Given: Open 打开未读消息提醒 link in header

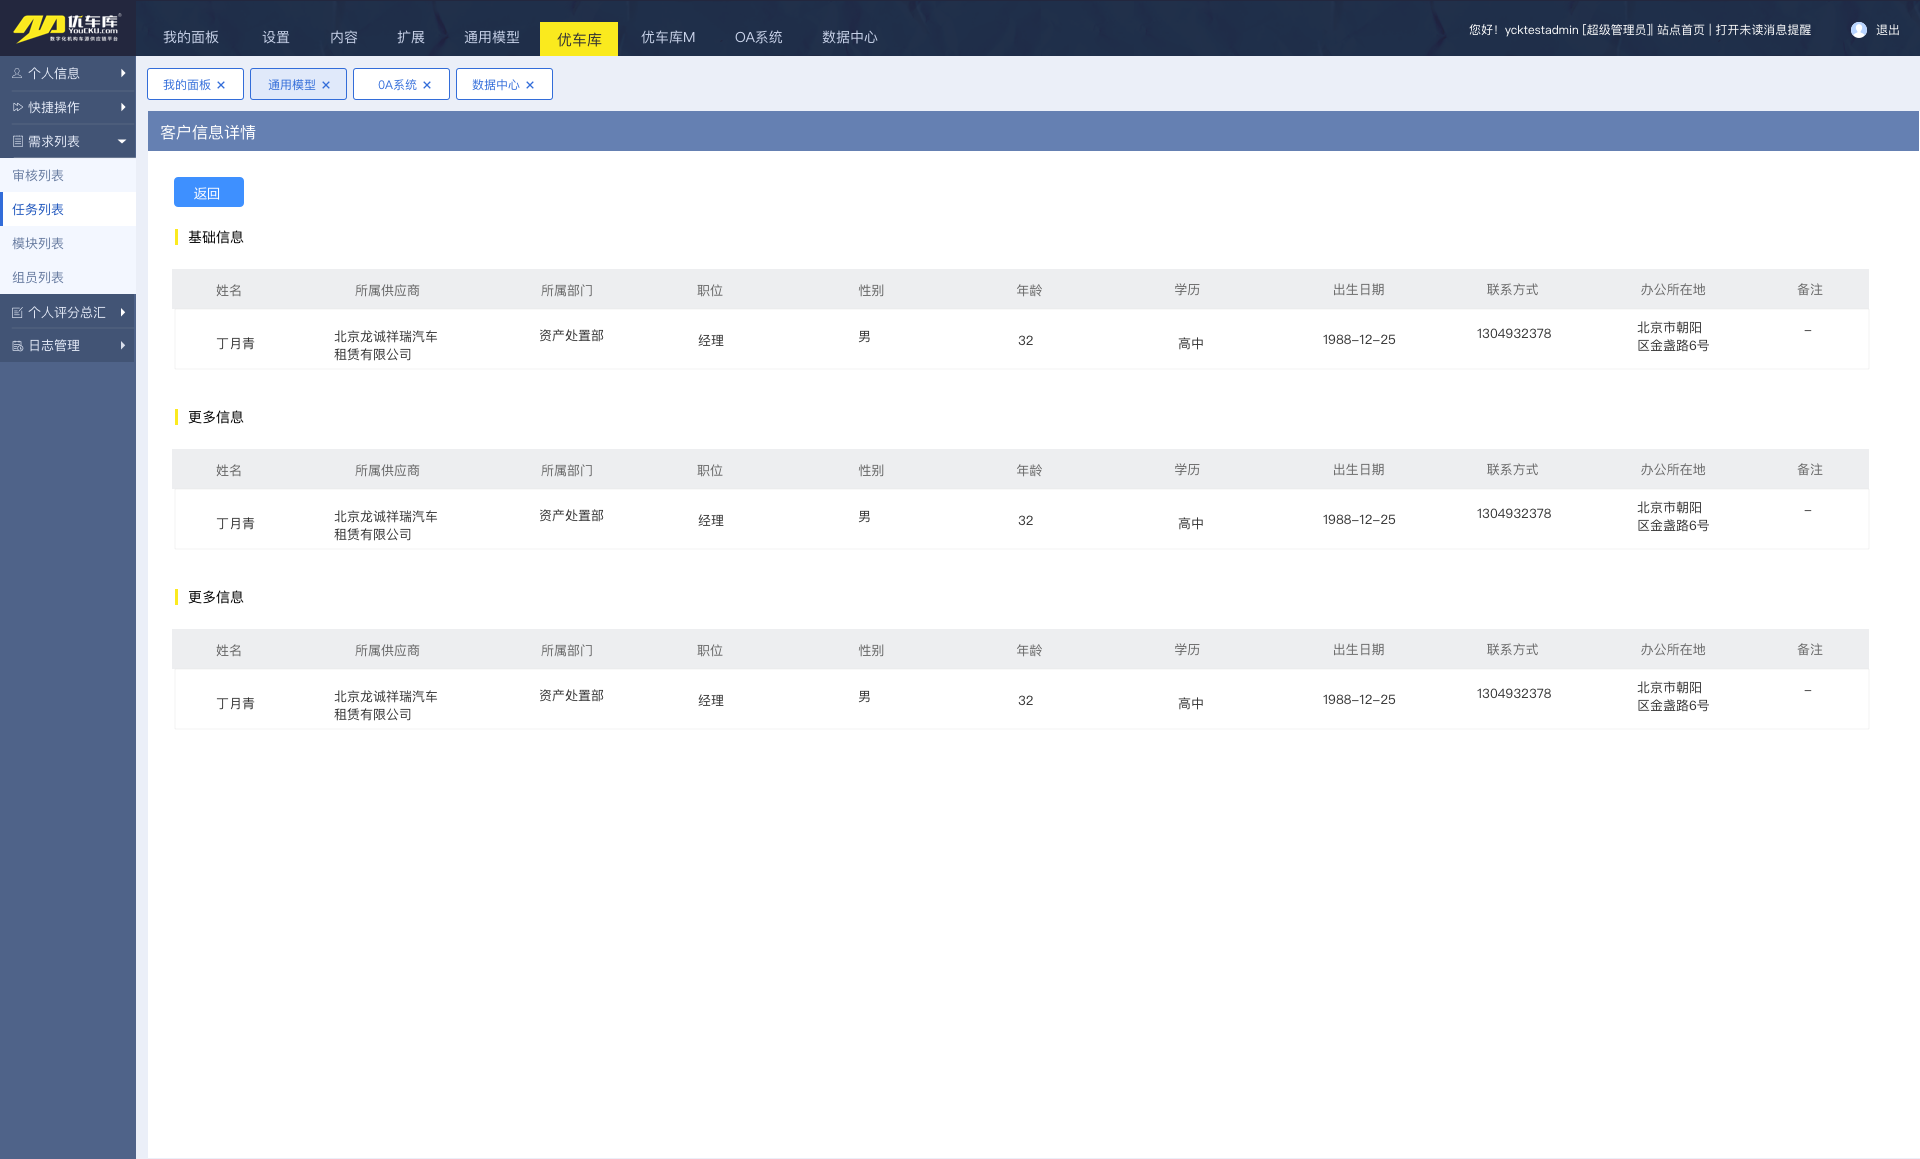Looking at the screenshot, I should point(1763,30).
